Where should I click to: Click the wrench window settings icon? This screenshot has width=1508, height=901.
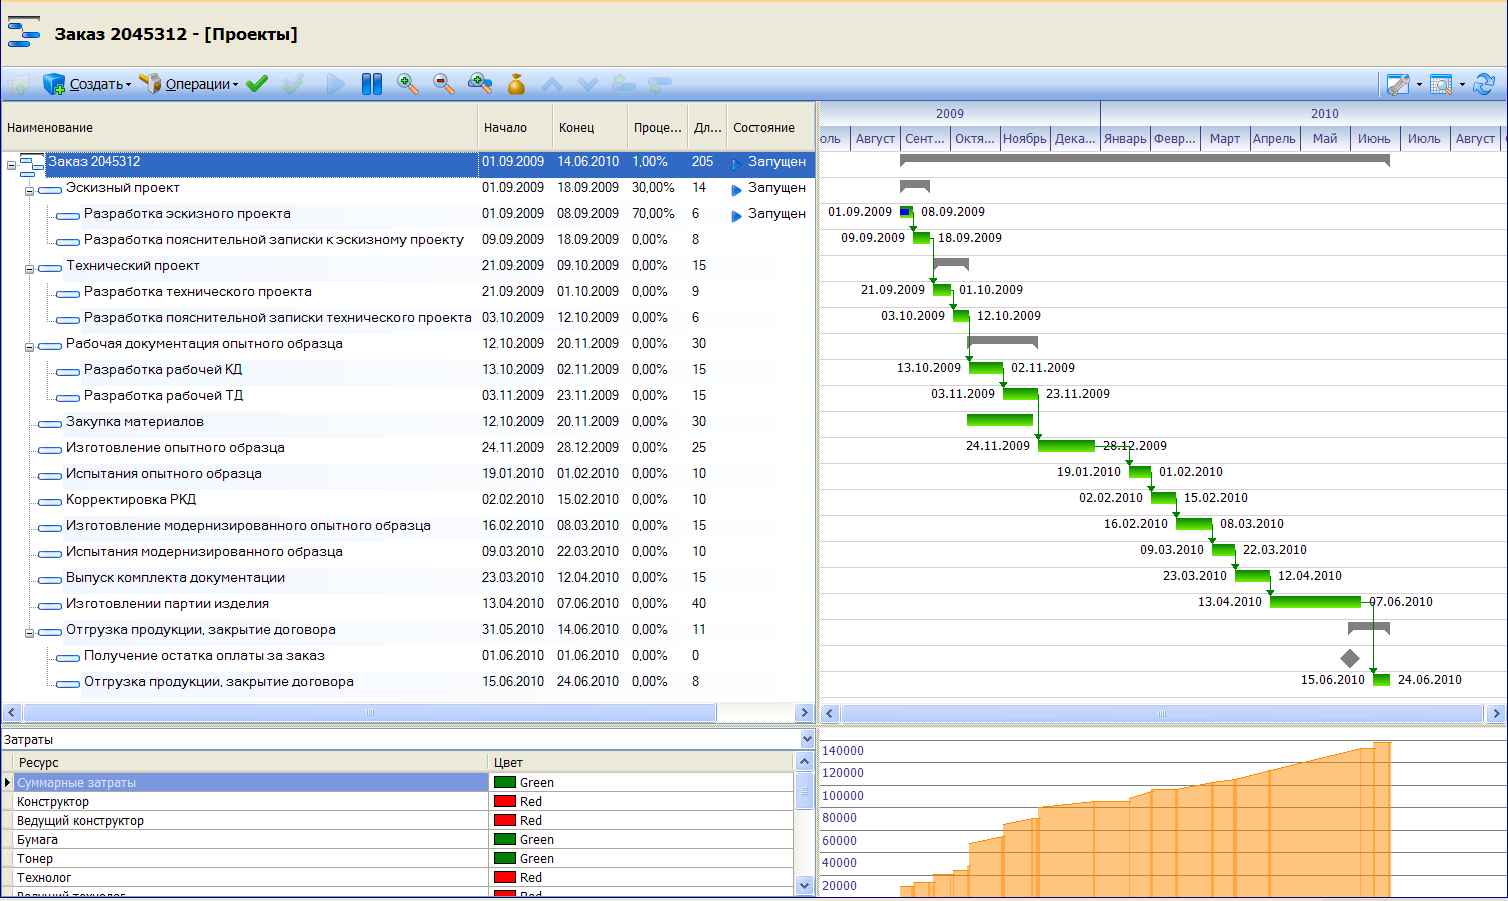[1398, 85]
